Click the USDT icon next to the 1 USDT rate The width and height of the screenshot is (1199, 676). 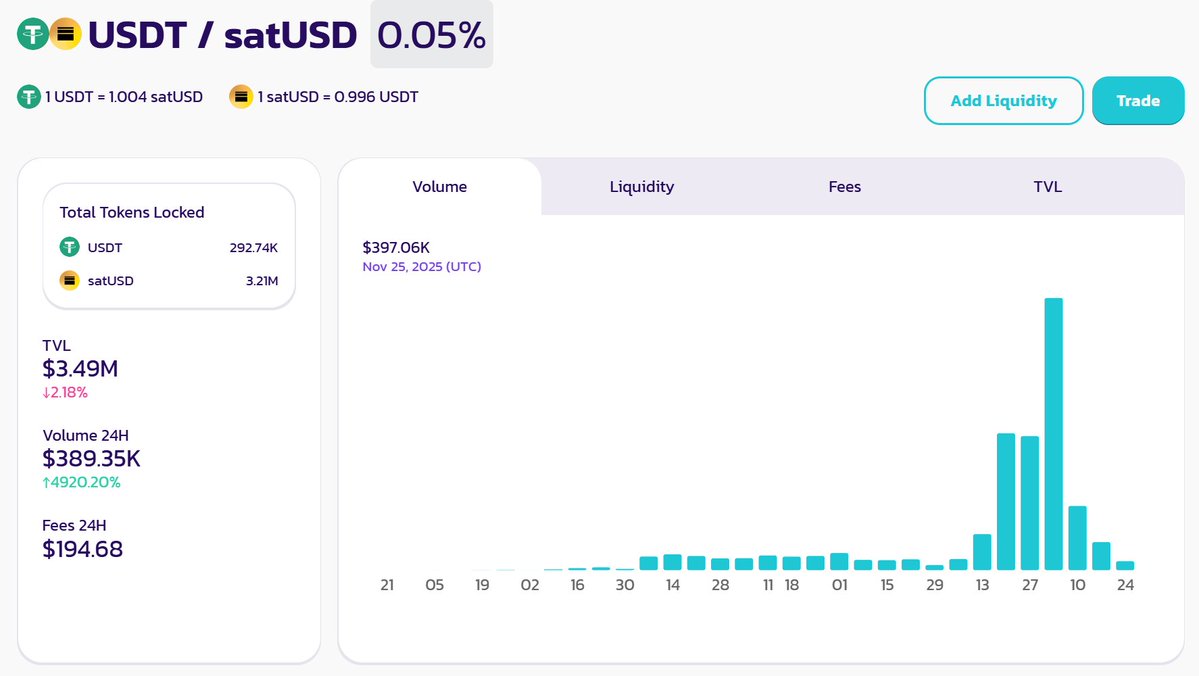(29, 97)
